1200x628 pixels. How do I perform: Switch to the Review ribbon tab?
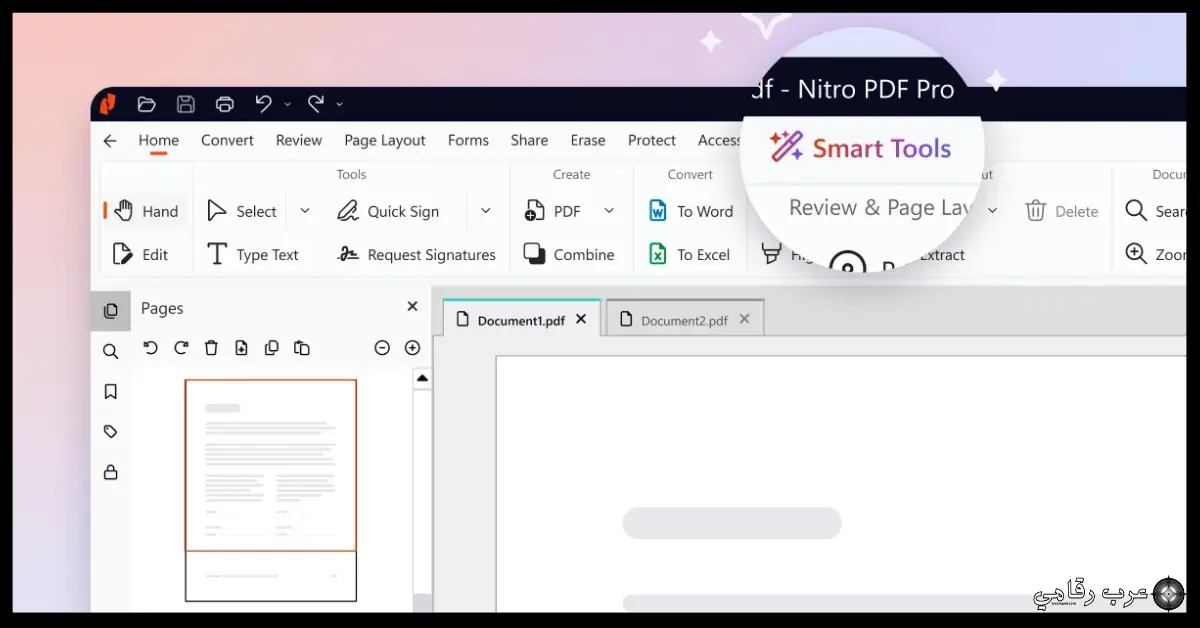[x=298, y=140]
